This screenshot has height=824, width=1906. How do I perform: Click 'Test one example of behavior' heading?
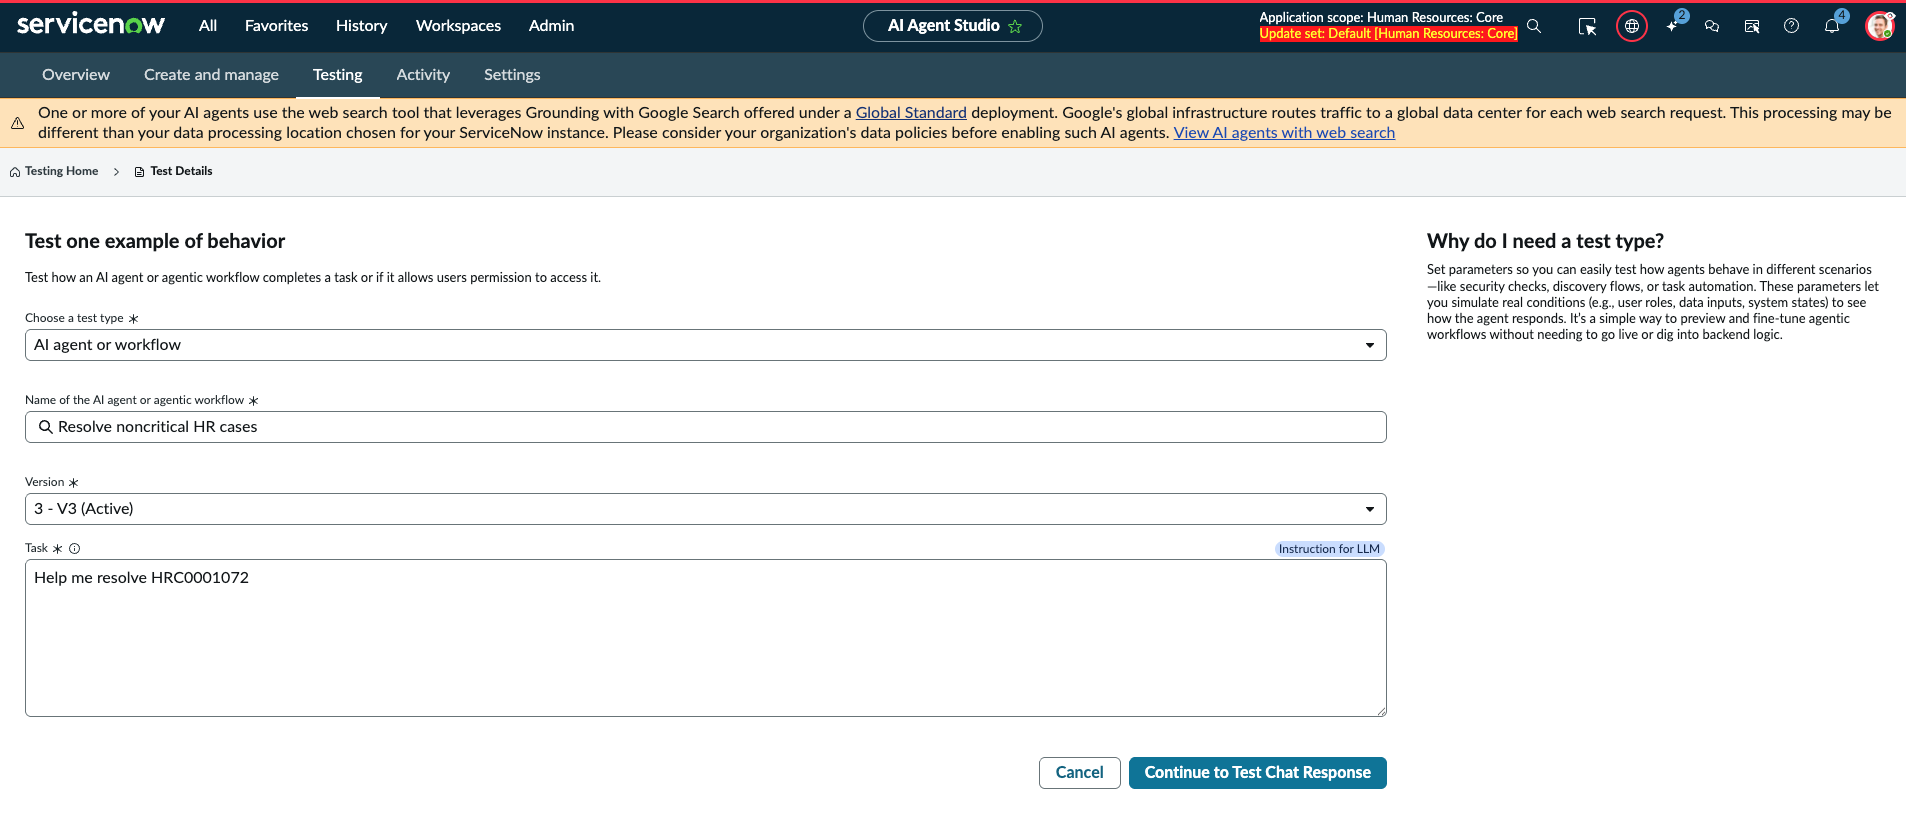[155, 241]
